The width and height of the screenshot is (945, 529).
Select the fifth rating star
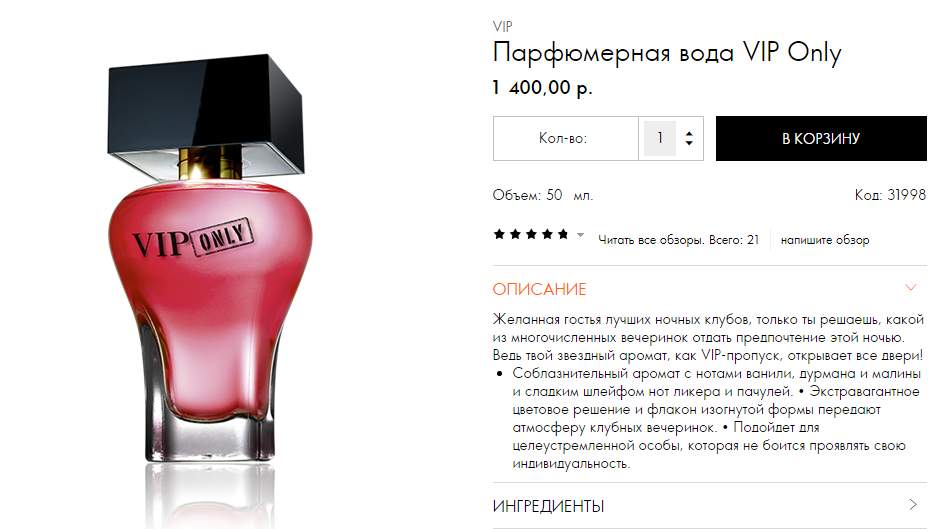(x=563, y=234)
